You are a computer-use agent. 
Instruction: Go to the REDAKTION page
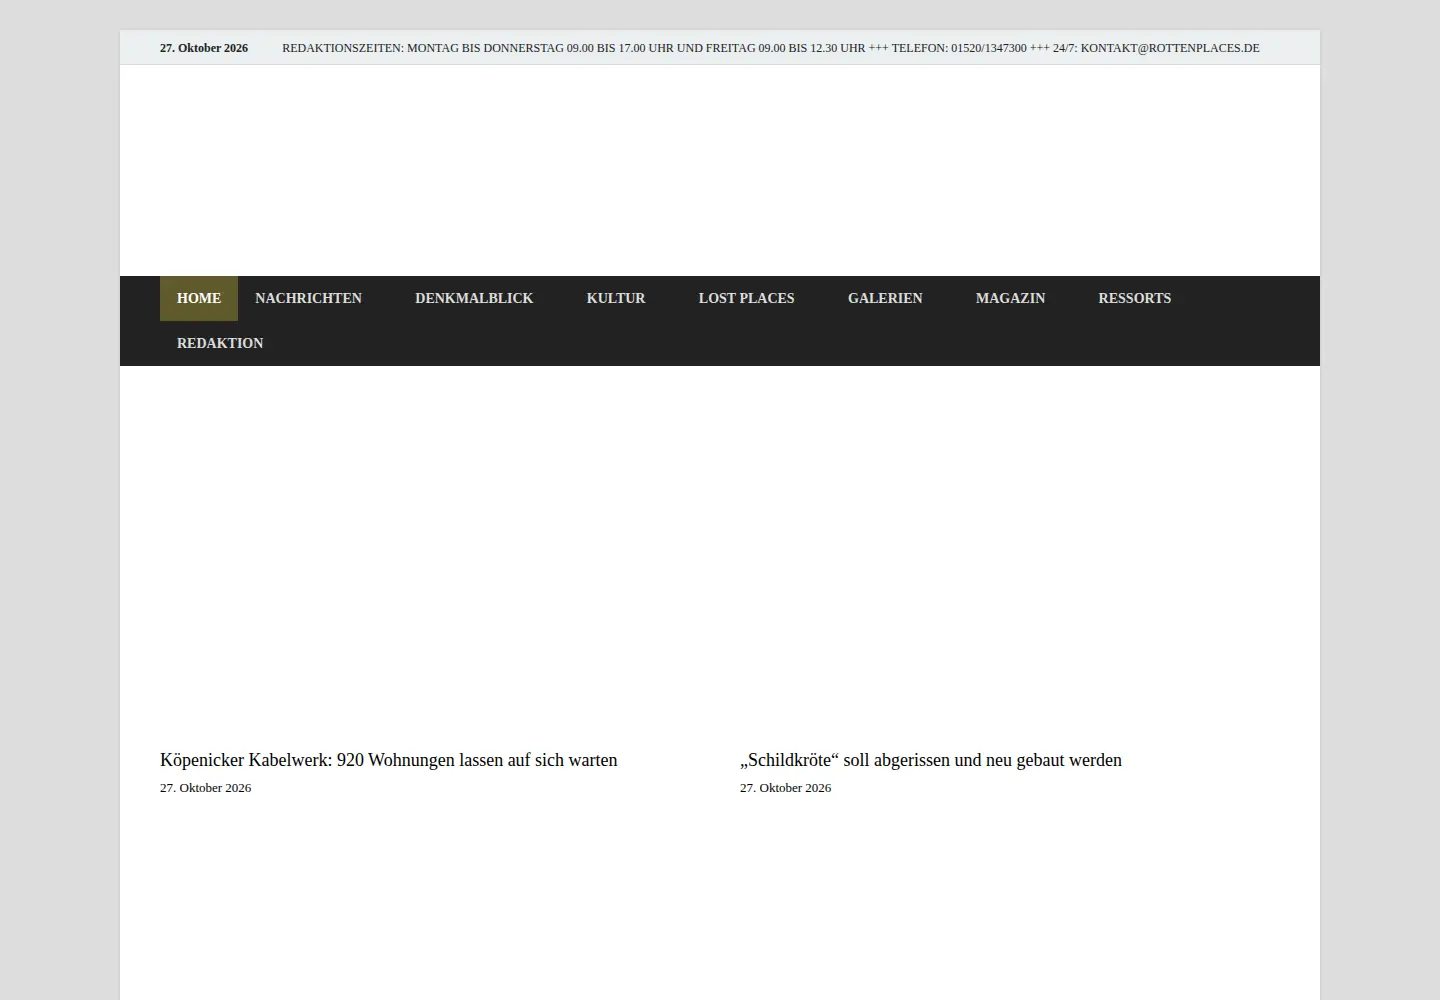220,343
